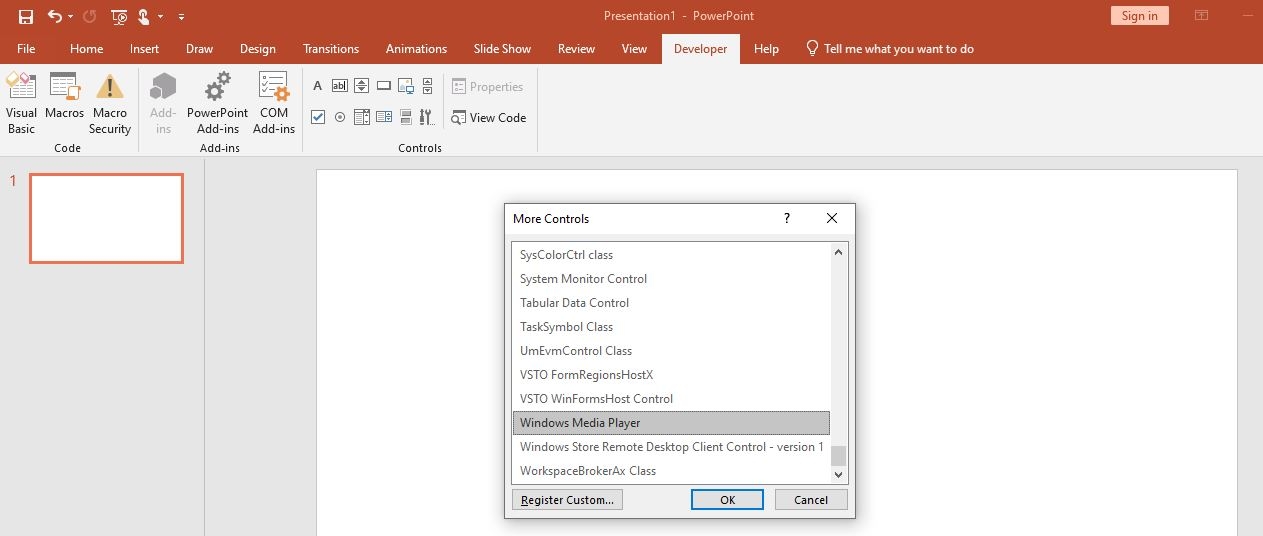Select slide 1 thumbnail
1263x536 pixels.
point(106,218)
